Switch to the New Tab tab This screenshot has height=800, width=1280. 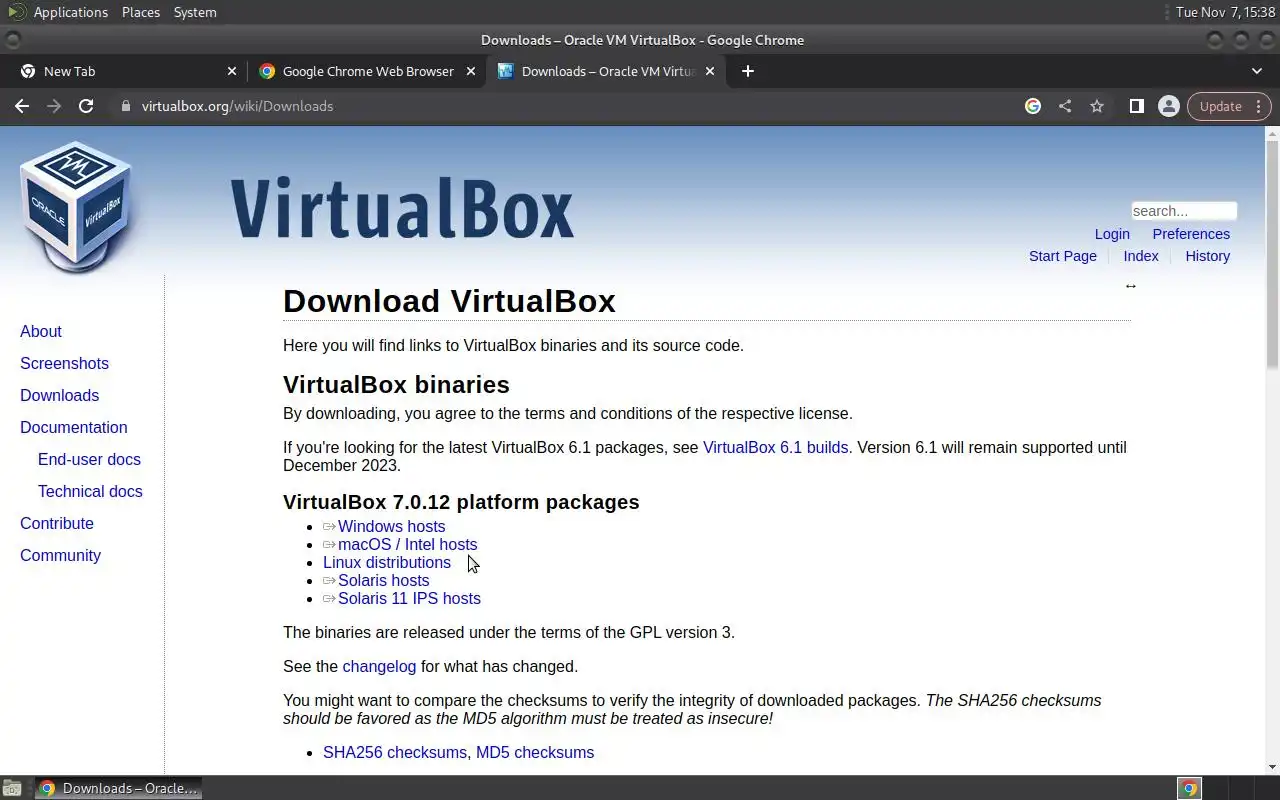(127, 71)
